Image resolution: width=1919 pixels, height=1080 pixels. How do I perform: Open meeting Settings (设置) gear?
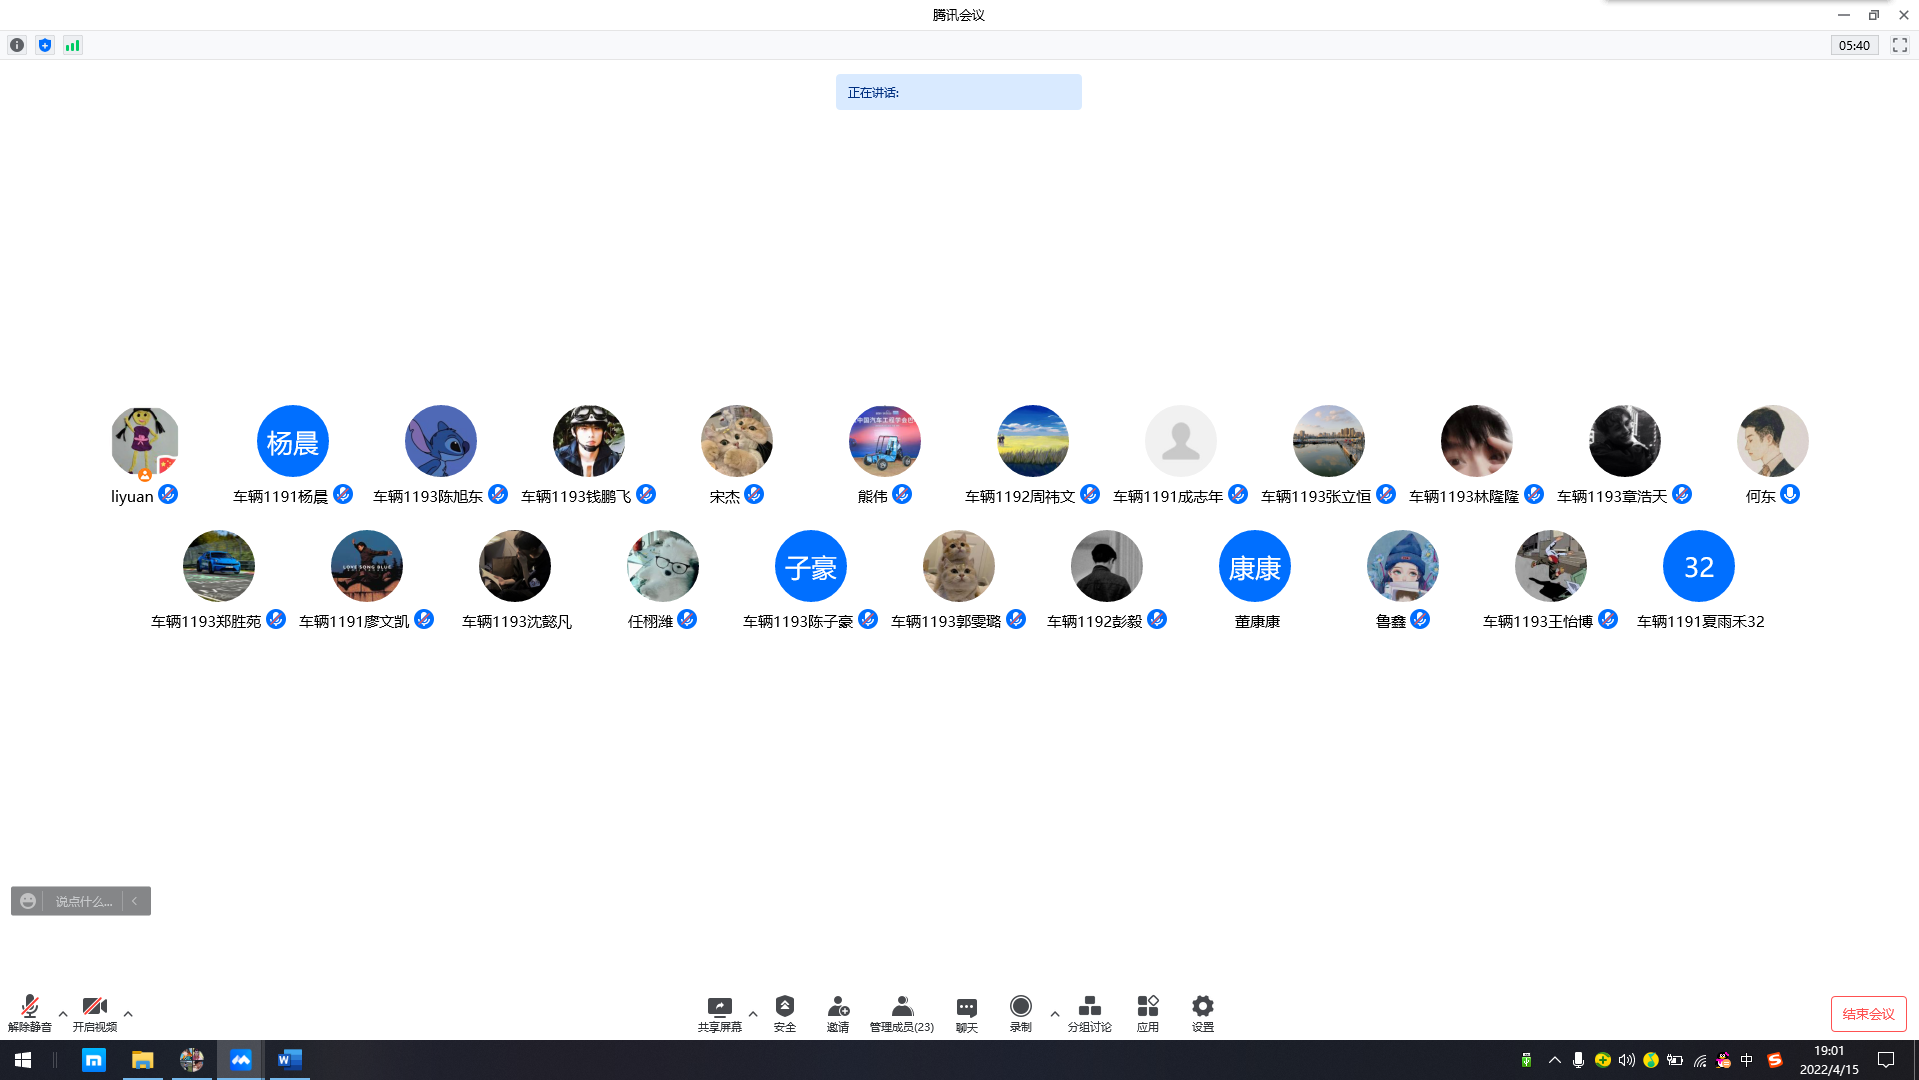click(1202, 1012)
